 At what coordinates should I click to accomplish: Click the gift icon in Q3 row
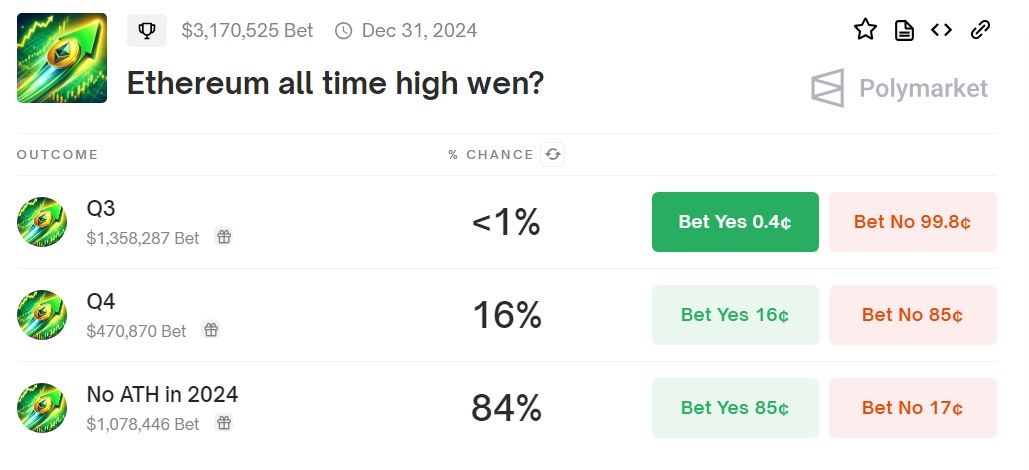point(224,237)
